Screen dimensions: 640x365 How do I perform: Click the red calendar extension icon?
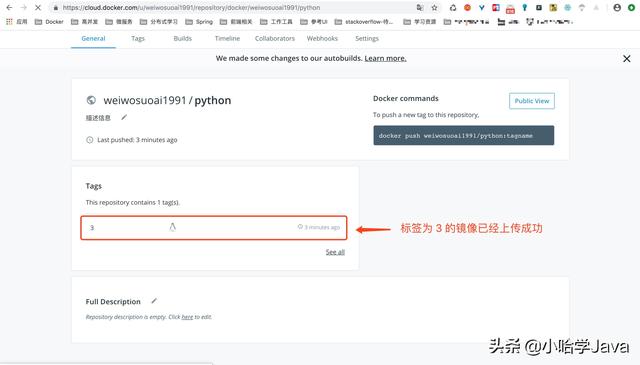click(x=510, y=8)
